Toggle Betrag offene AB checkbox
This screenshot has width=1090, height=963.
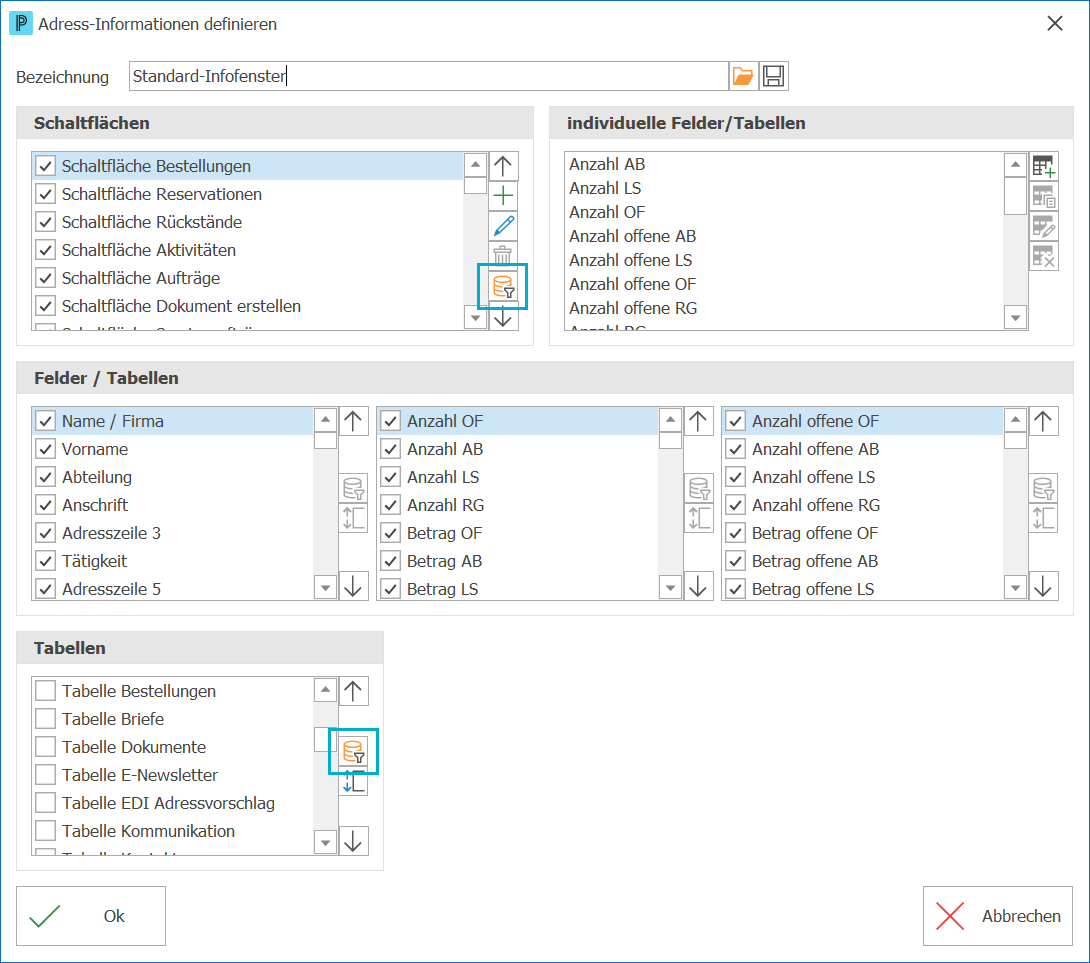click(735, 560)
